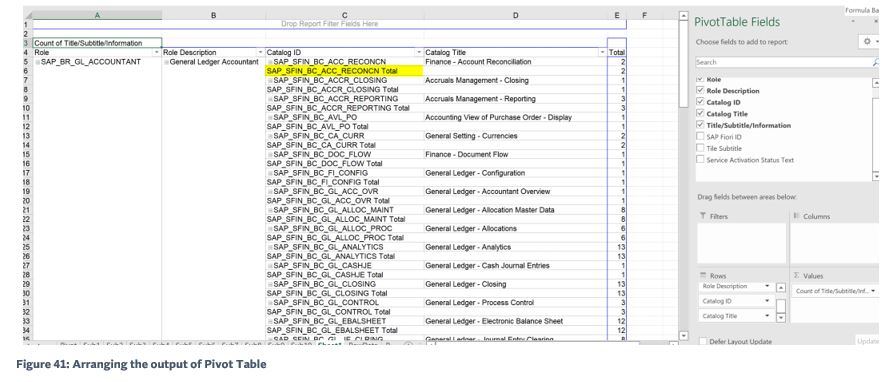Viewport: 885px width, 382px height.
Task: Check Service Activation Status Text field
Action: pos(700,160)
